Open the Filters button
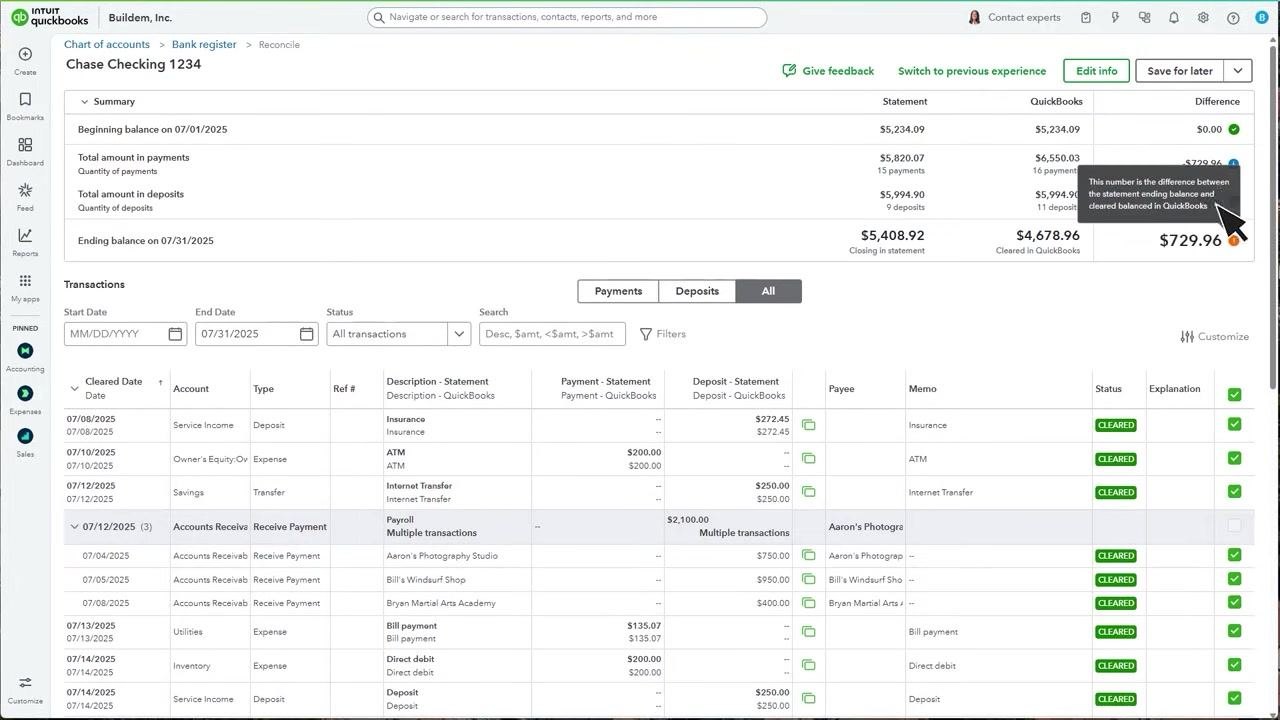The width and height of the screenshot is (1280, 720). pyautogui.click(x=663, y=334)
